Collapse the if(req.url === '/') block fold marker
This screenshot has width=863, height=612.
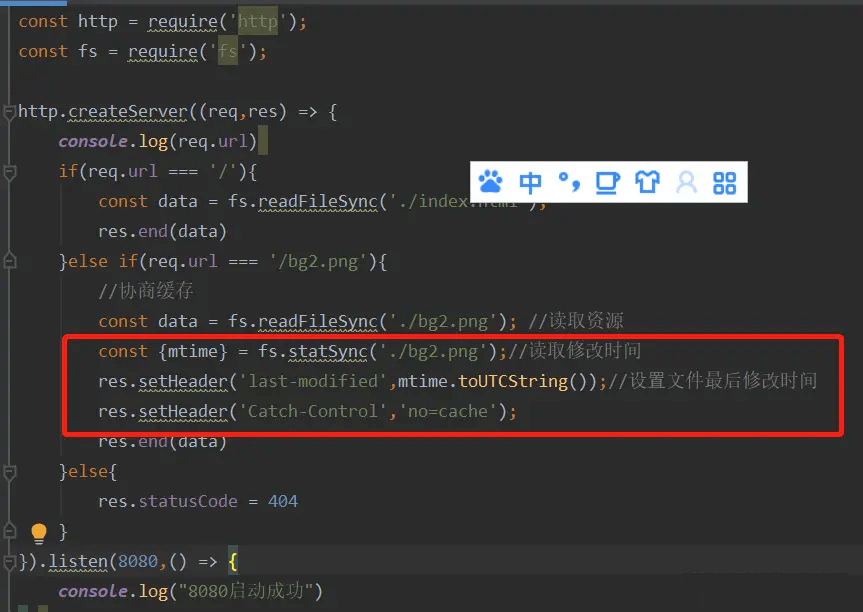pyautogui.click(x=10, y=172)
